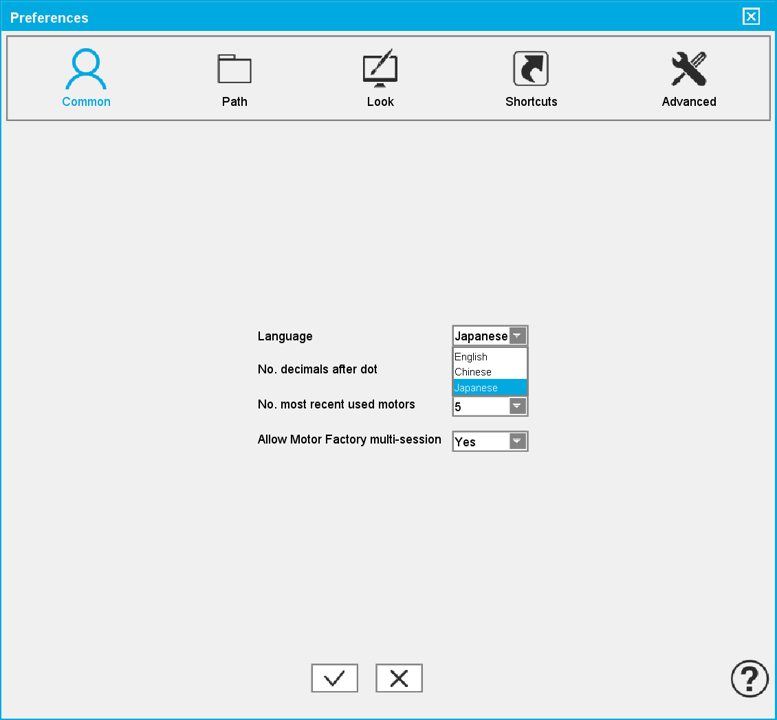Pick Japanese in the language list
777x720 pixels.
(x=476, y=388)
